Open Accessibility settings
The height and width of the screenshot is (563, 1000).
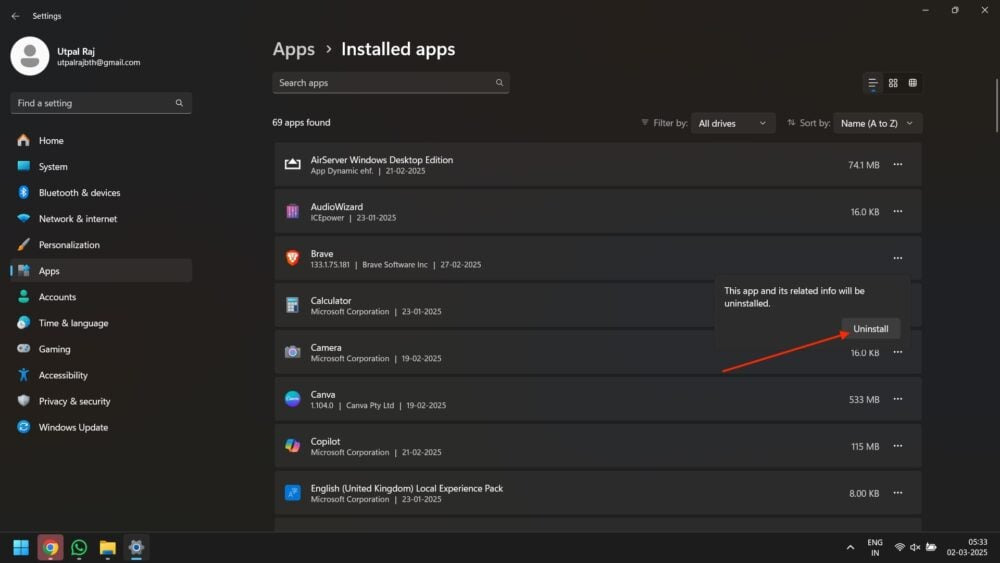point(101,376)
